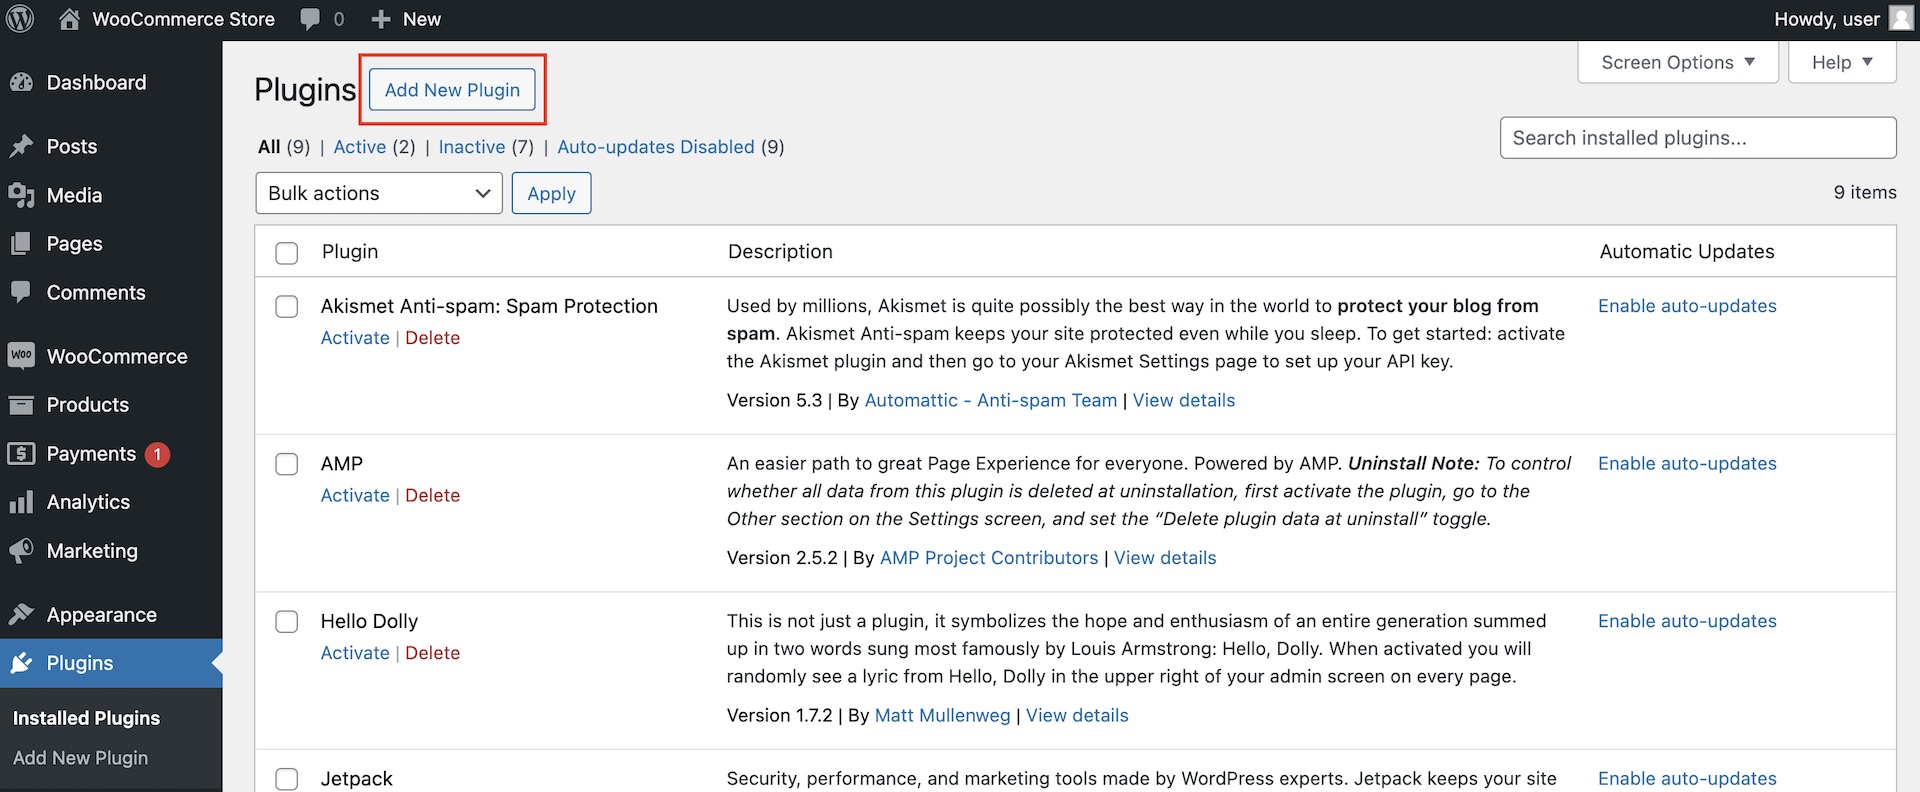Click the WooCommerce Woo icon
This screenshot has width=1920, height=792.
point(21,356)
